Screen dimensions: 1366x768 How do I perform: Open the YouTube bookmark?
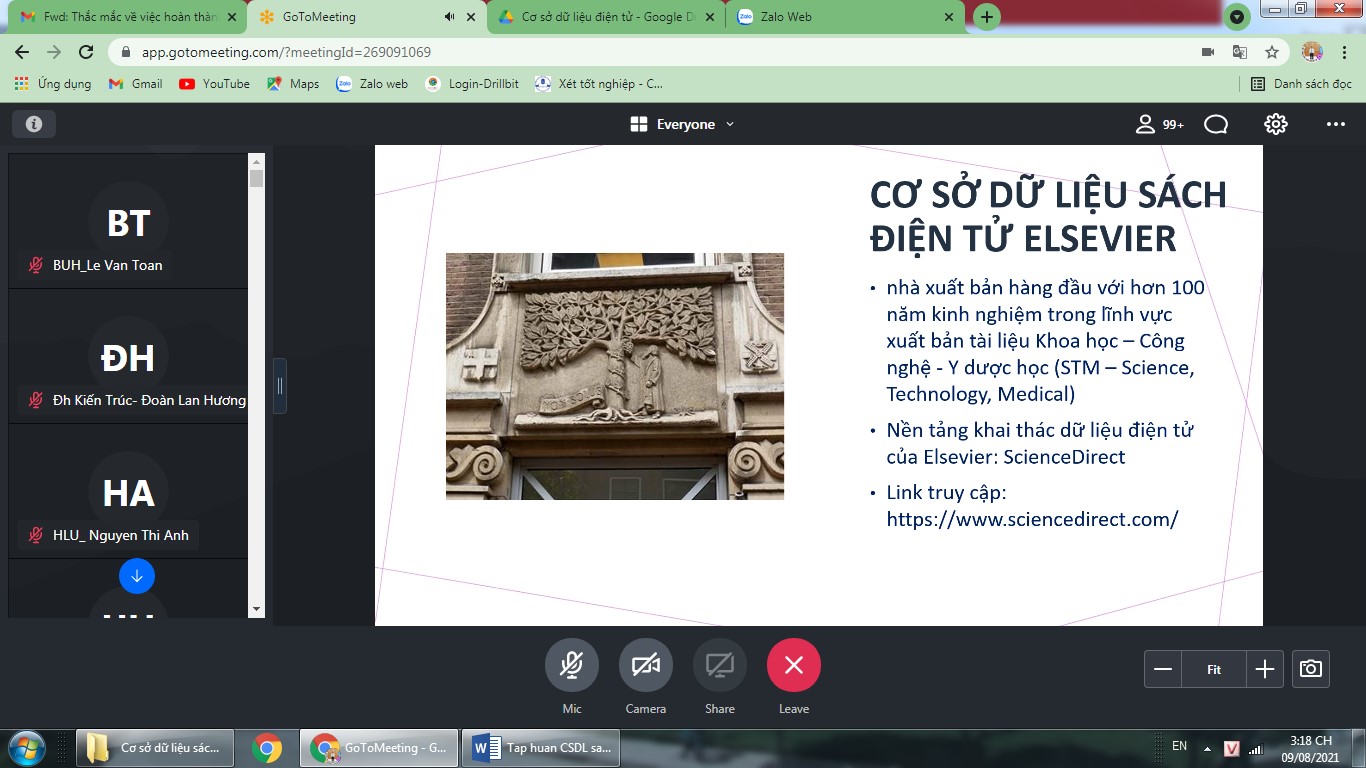[x=214, y=84]
